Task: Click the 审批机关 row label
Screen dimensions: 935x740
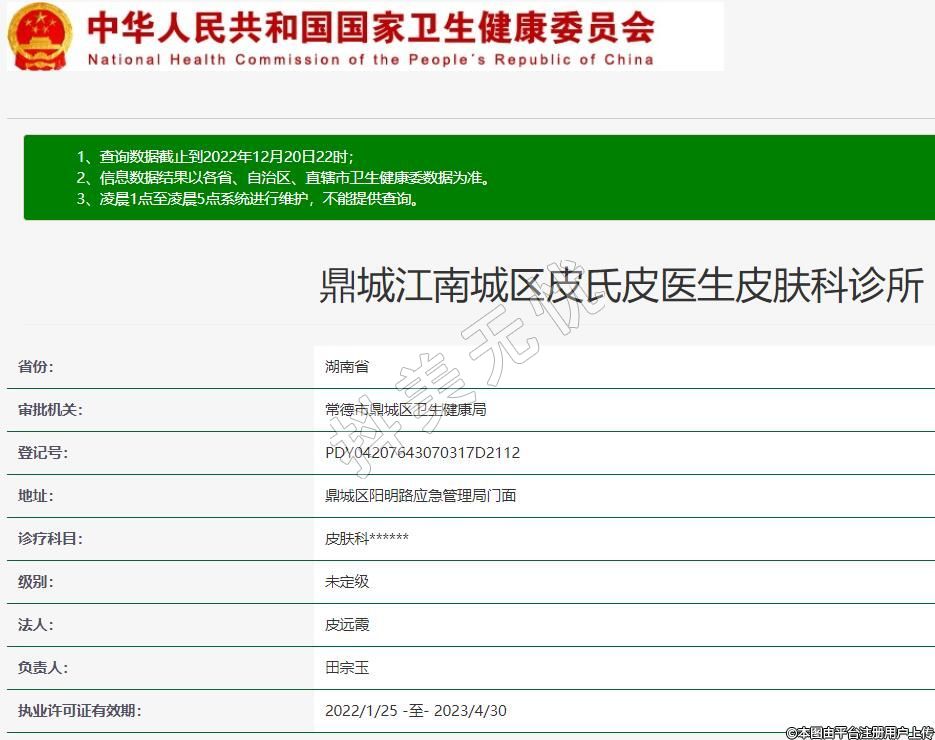Action: pyautogui.click(x=50, y=410)
